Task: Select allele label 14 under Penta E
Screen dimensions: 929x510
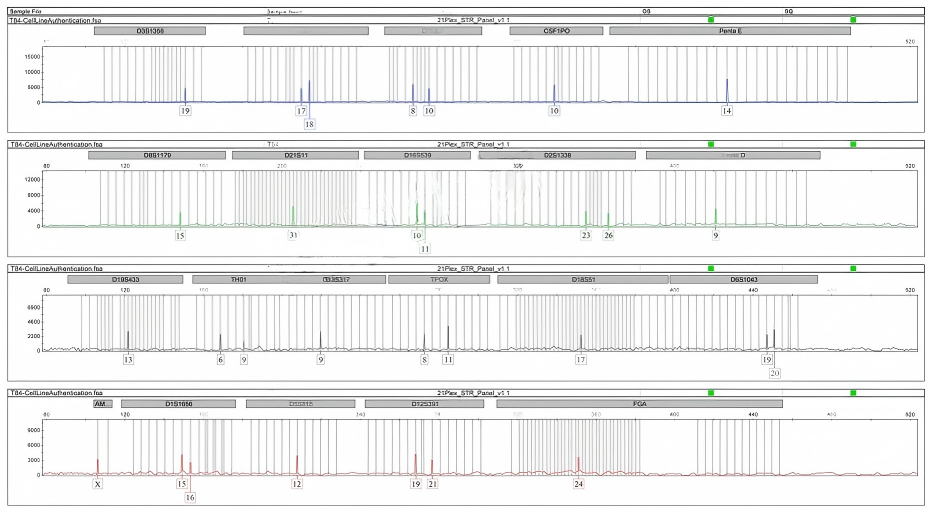Action: 727,111
